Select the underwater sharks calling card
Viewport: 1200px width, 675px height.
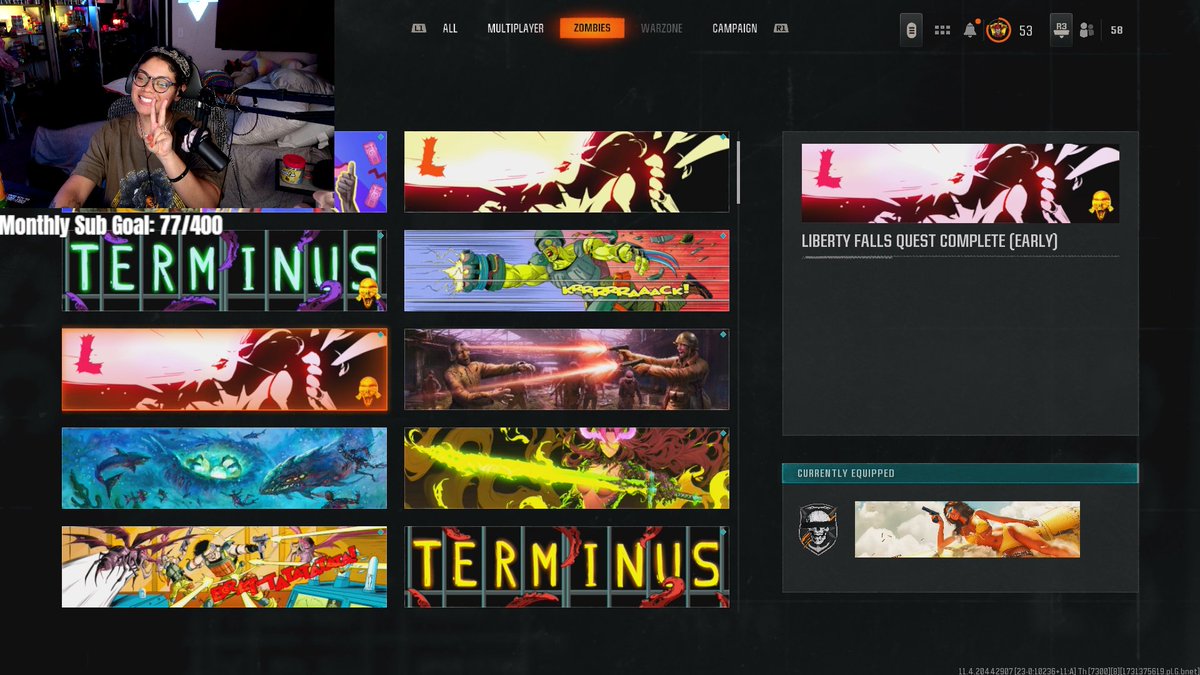coord(224,468)
